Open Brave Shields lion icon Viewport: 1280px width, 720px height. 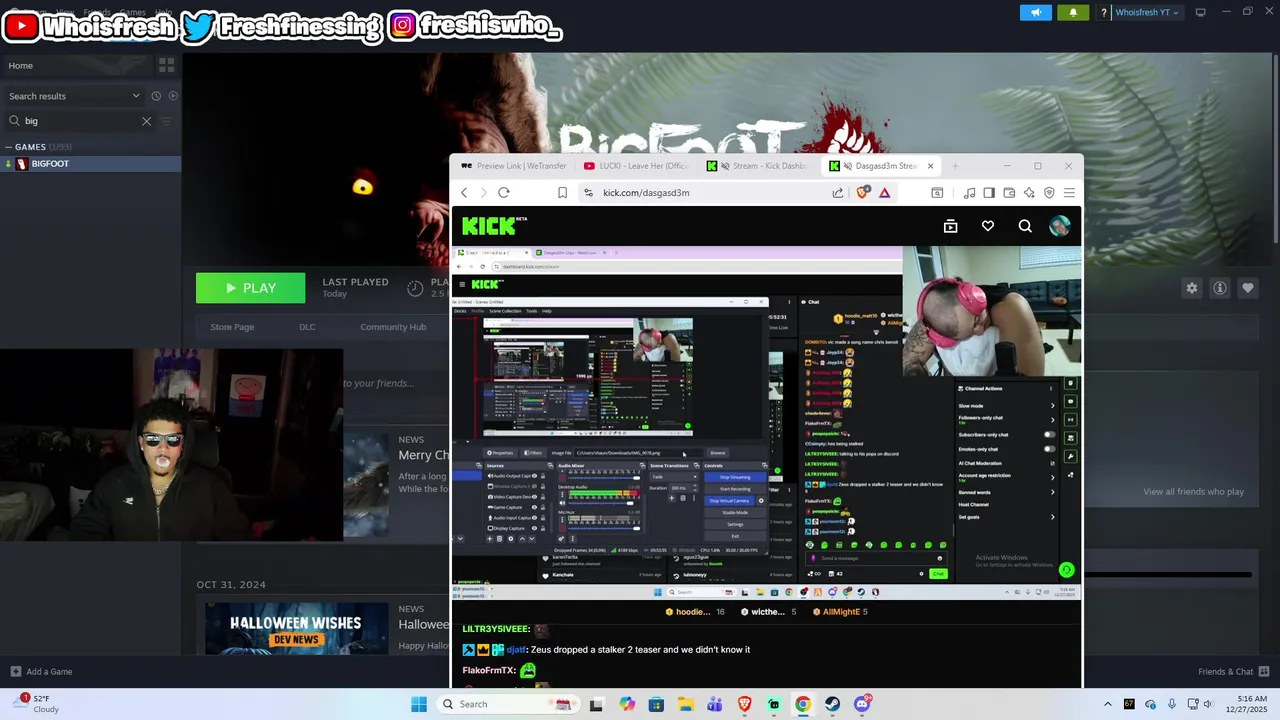[x=864, y=193]
